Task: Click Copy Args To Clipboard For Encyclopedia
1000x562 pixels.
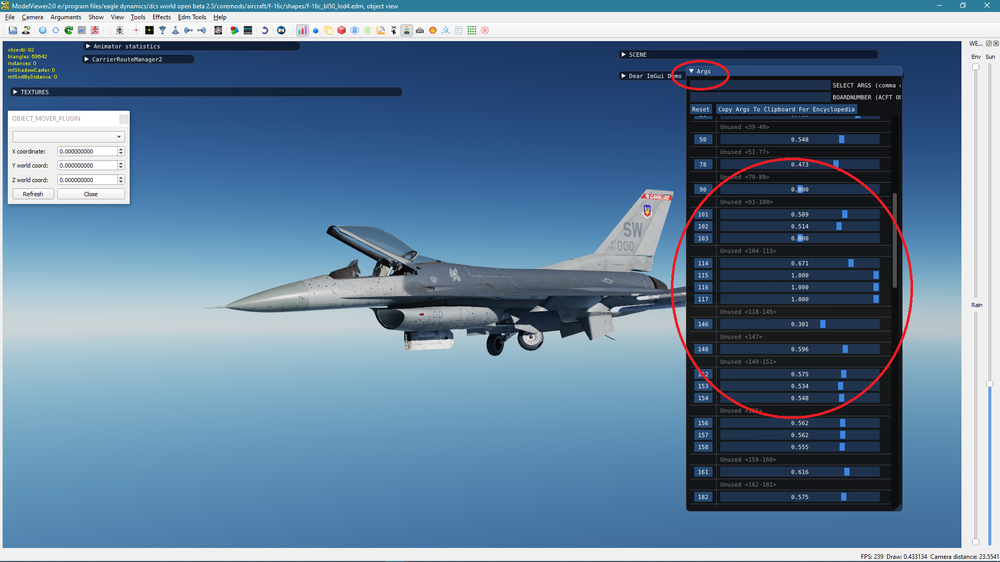Action: click(786, 109)
